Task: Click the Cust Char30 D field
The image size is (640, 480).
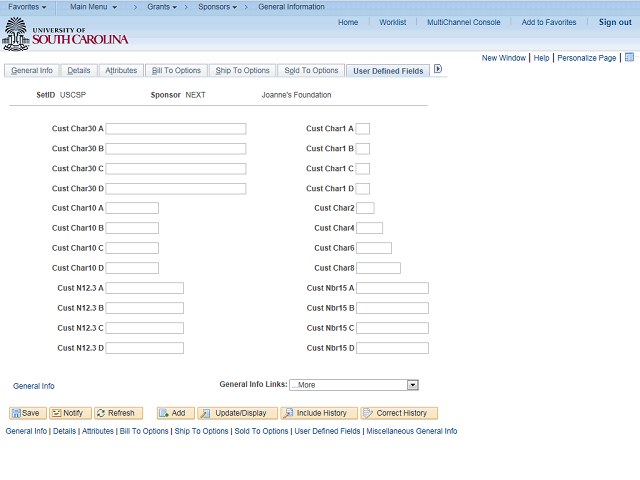Action: [176, 189]
